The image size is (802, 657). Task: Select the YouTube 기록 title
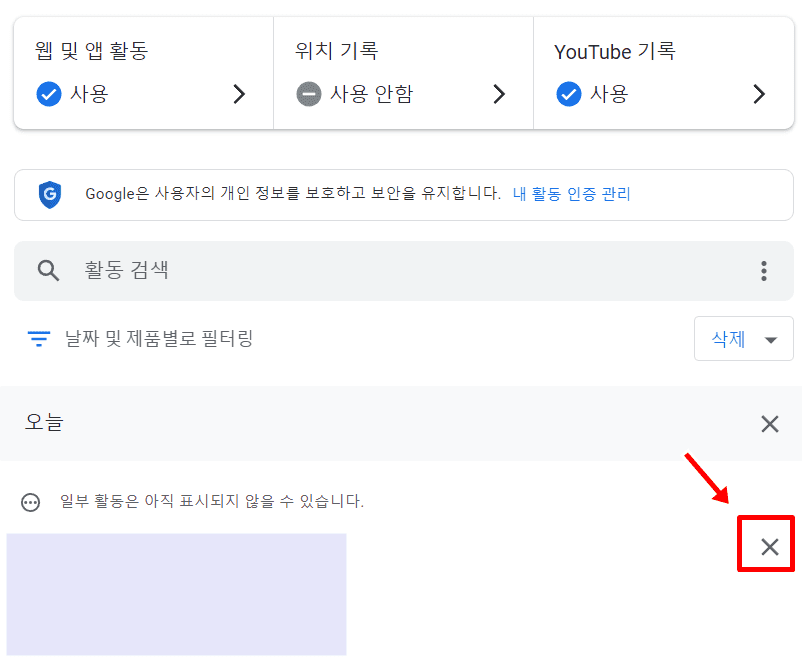pos(615,51)
